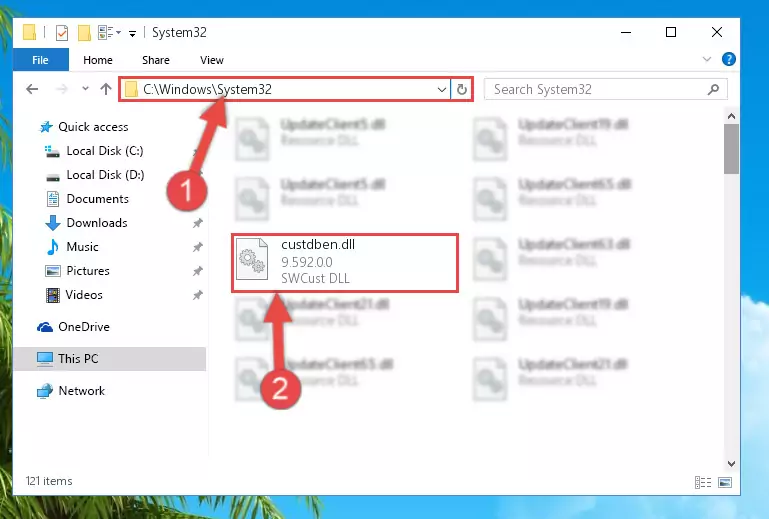Viewport: 769px width, 519px height.
Task: Click the vertical scrollbar thumb
Action: (x=731, y=149)
